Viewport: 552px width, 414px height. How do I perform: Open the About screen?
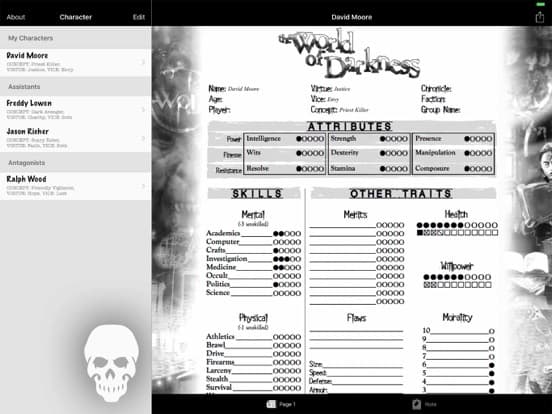click(16, 17)
